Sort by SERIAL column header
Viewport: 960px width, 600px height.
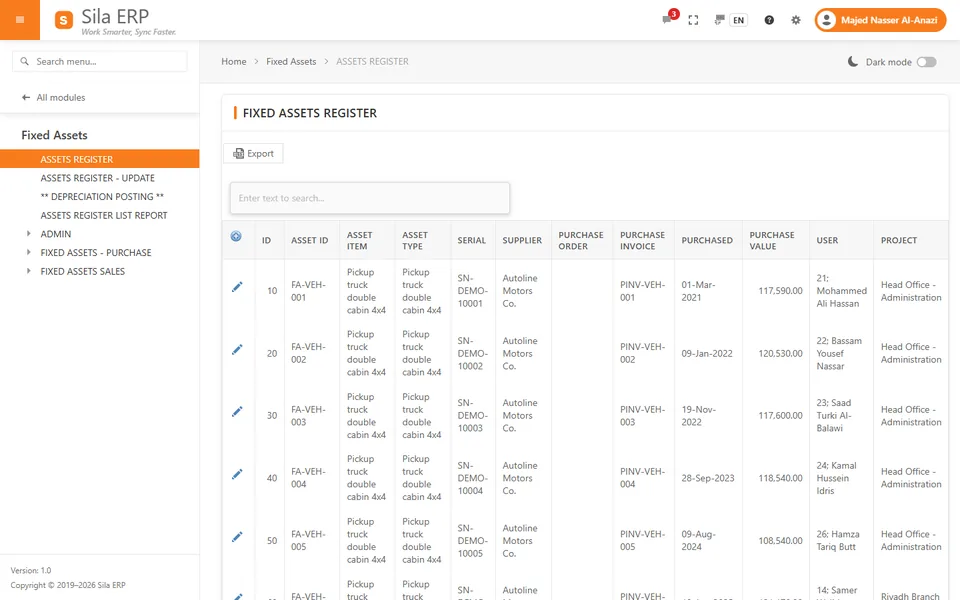point(471,241)
